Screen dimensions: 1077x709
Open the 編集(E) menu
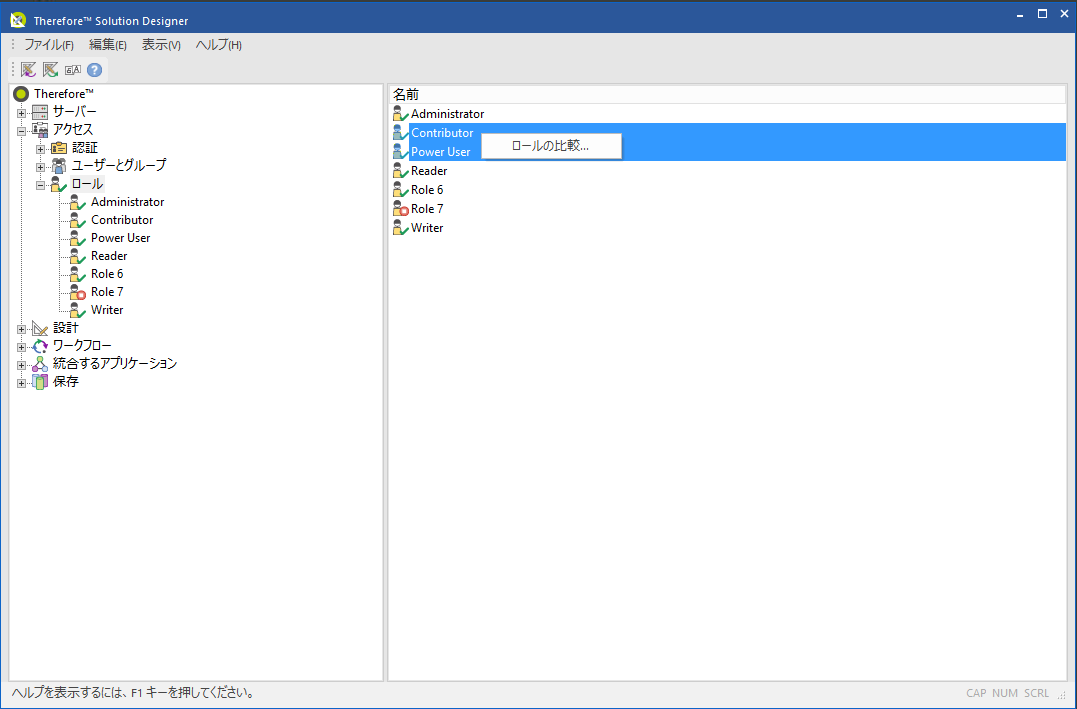click(108, 45)
